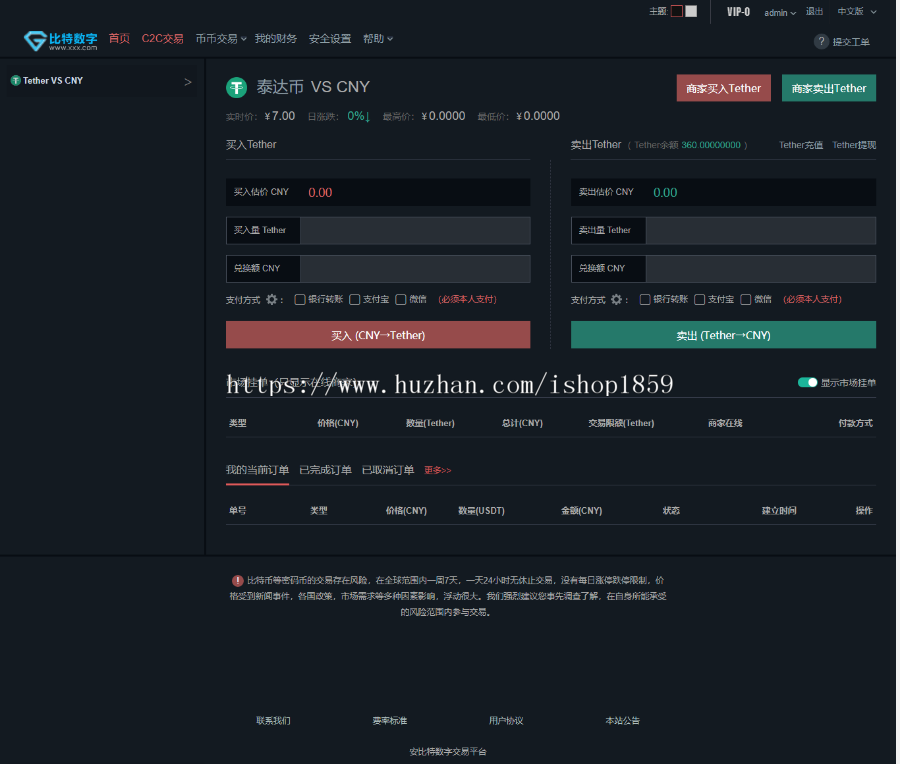Expand the 帮助 menu
This screenshot has height=764, width=900.
(x=378, y=38)
